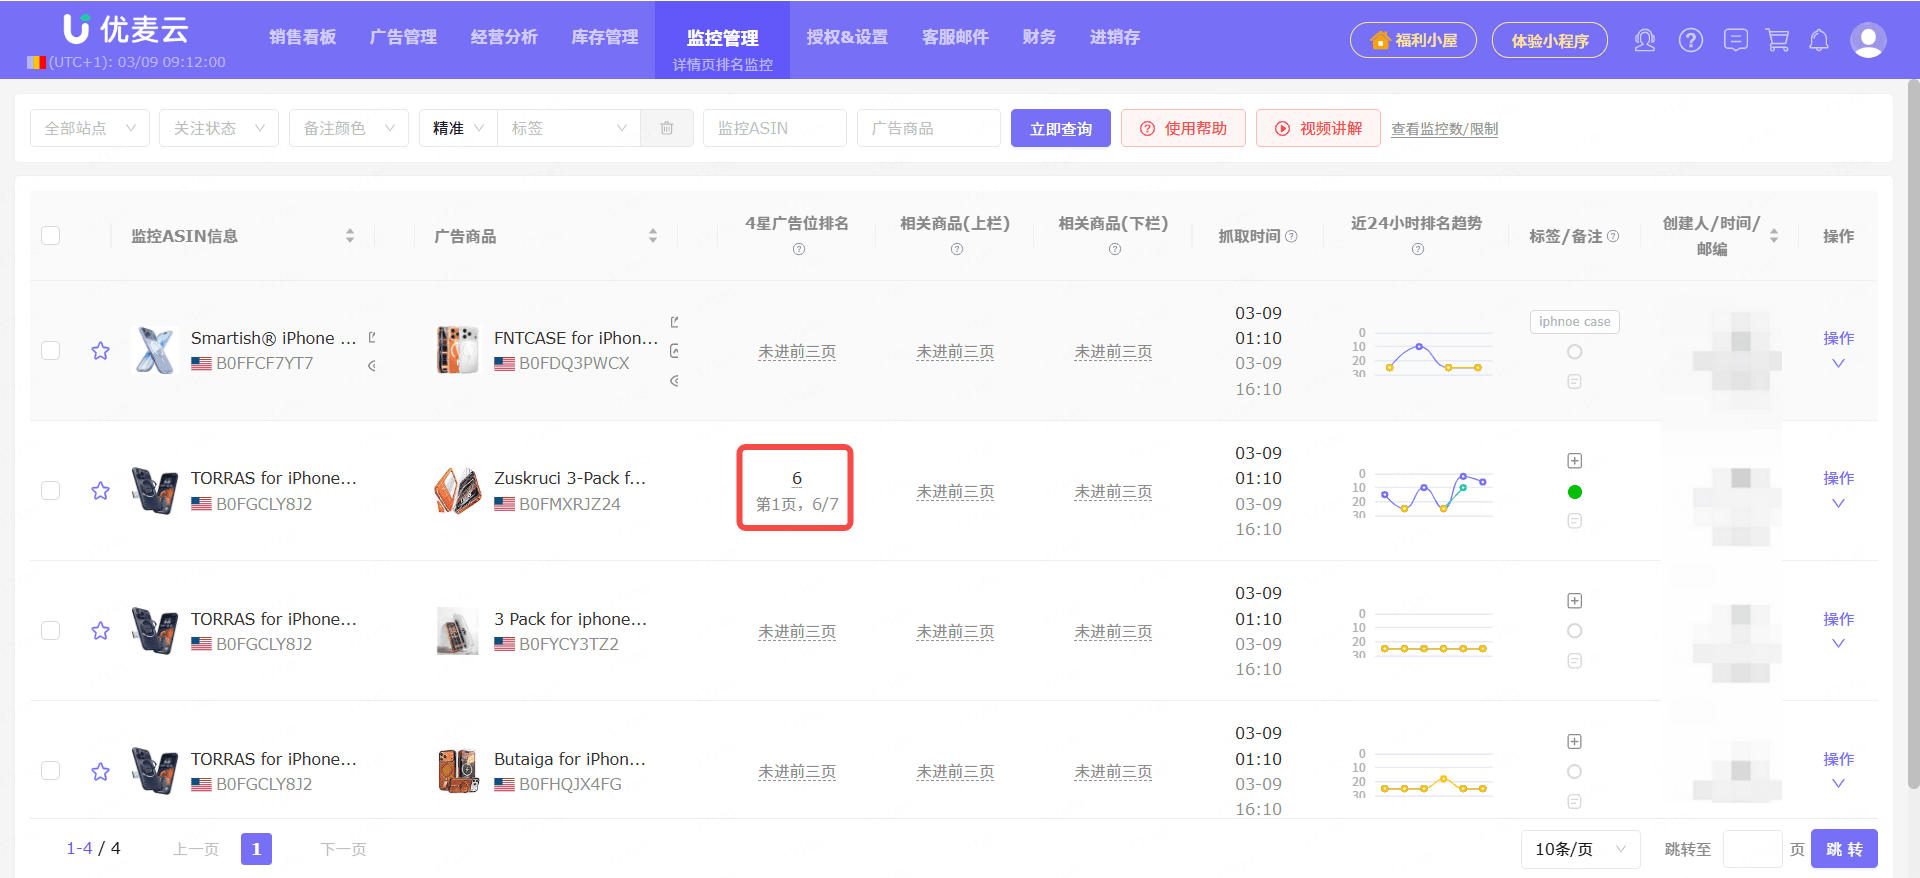Open the 关注状态 dropdown

click(x=219, y=128)
